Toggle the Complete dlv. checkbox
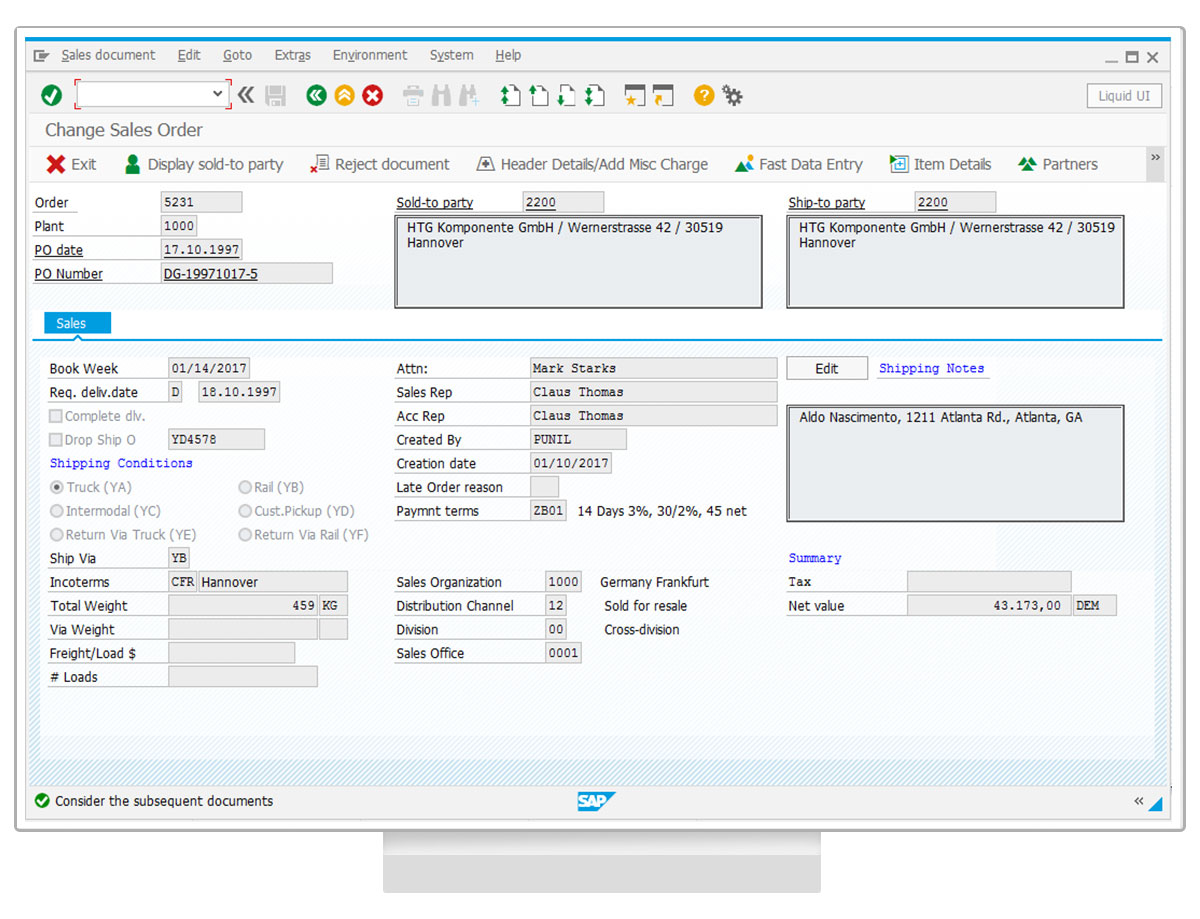Image resolution: width=1200 pixels, height=919 pixels. pos(56,416)
